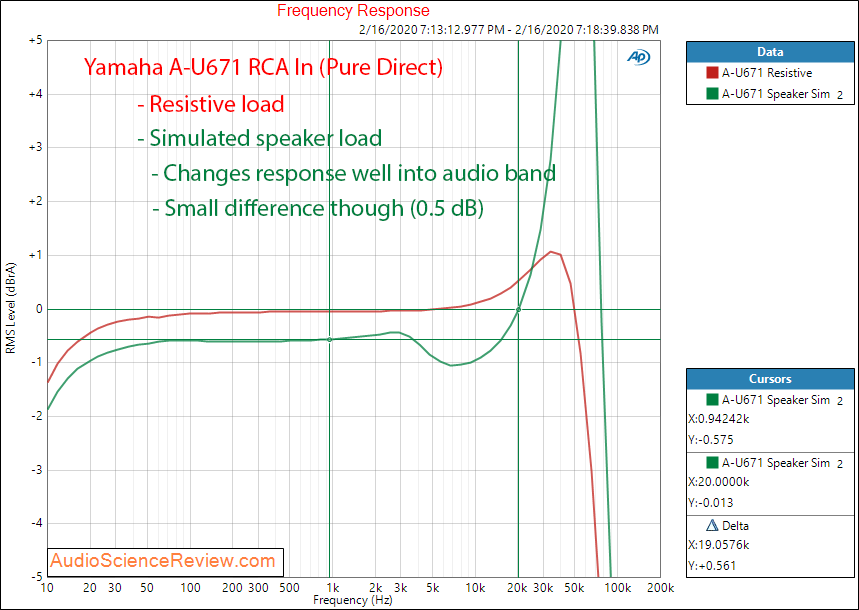The image size is (859, 610).
Task: Click the 10 Hz frequency axis tick label
Action: pos(48,588)
